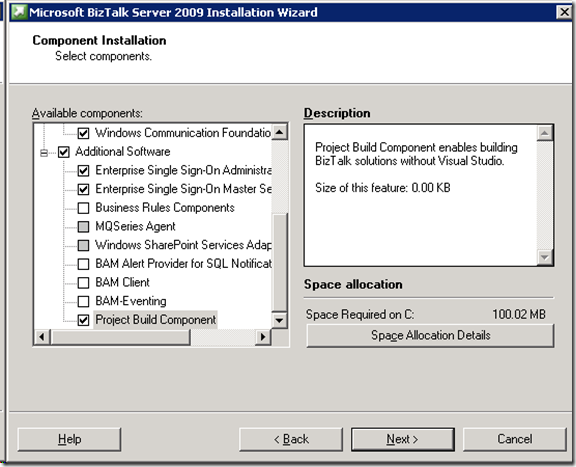
Task: Click the BizTalk installer title bar icon
Action: 19,12
